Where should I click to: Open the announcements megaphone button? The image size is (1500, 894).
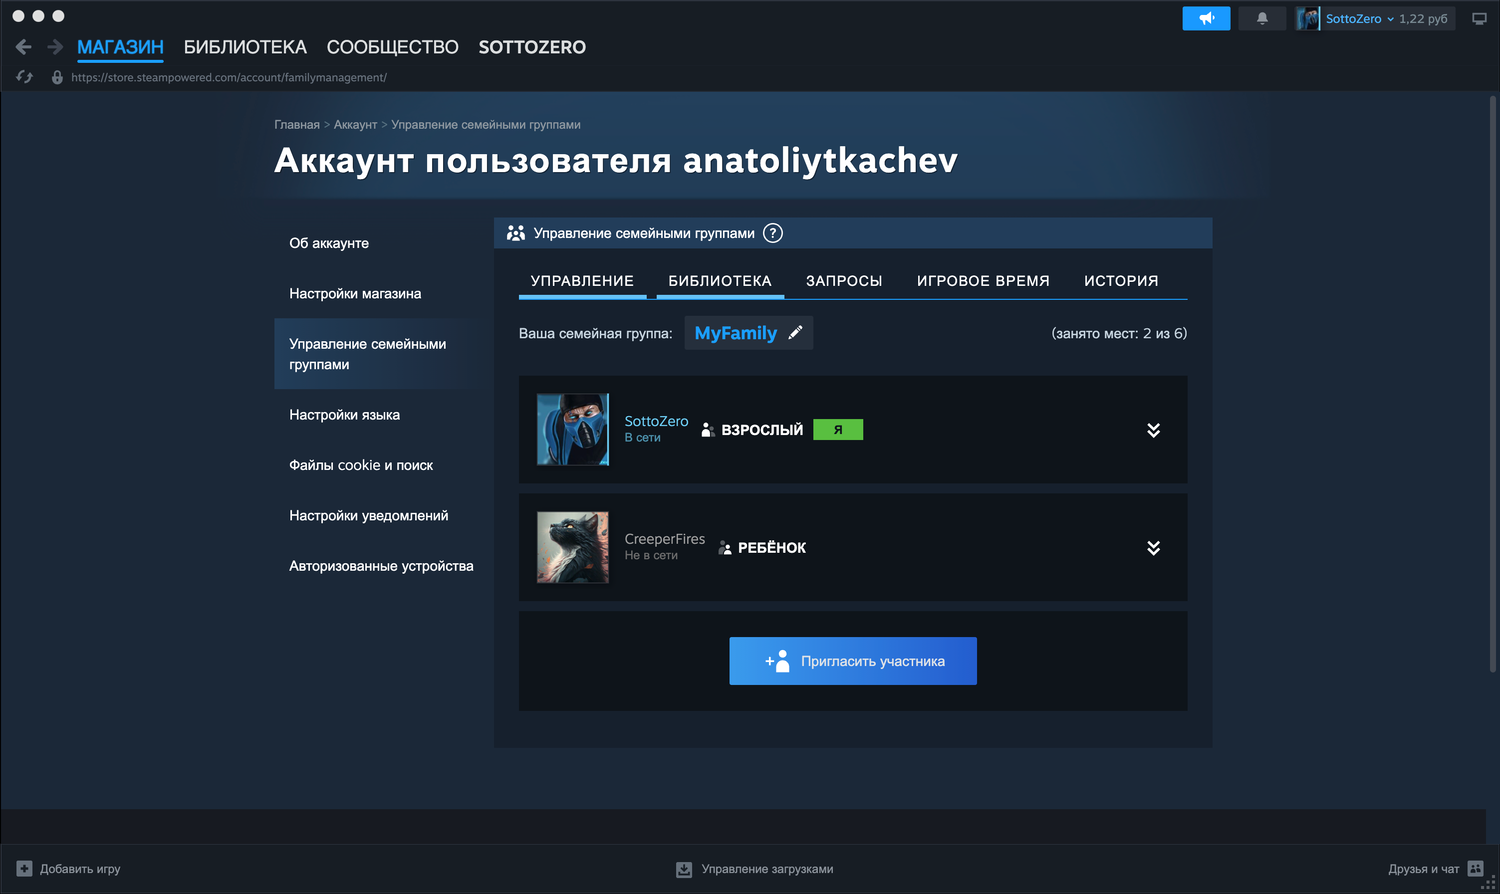pos(1206,18)
